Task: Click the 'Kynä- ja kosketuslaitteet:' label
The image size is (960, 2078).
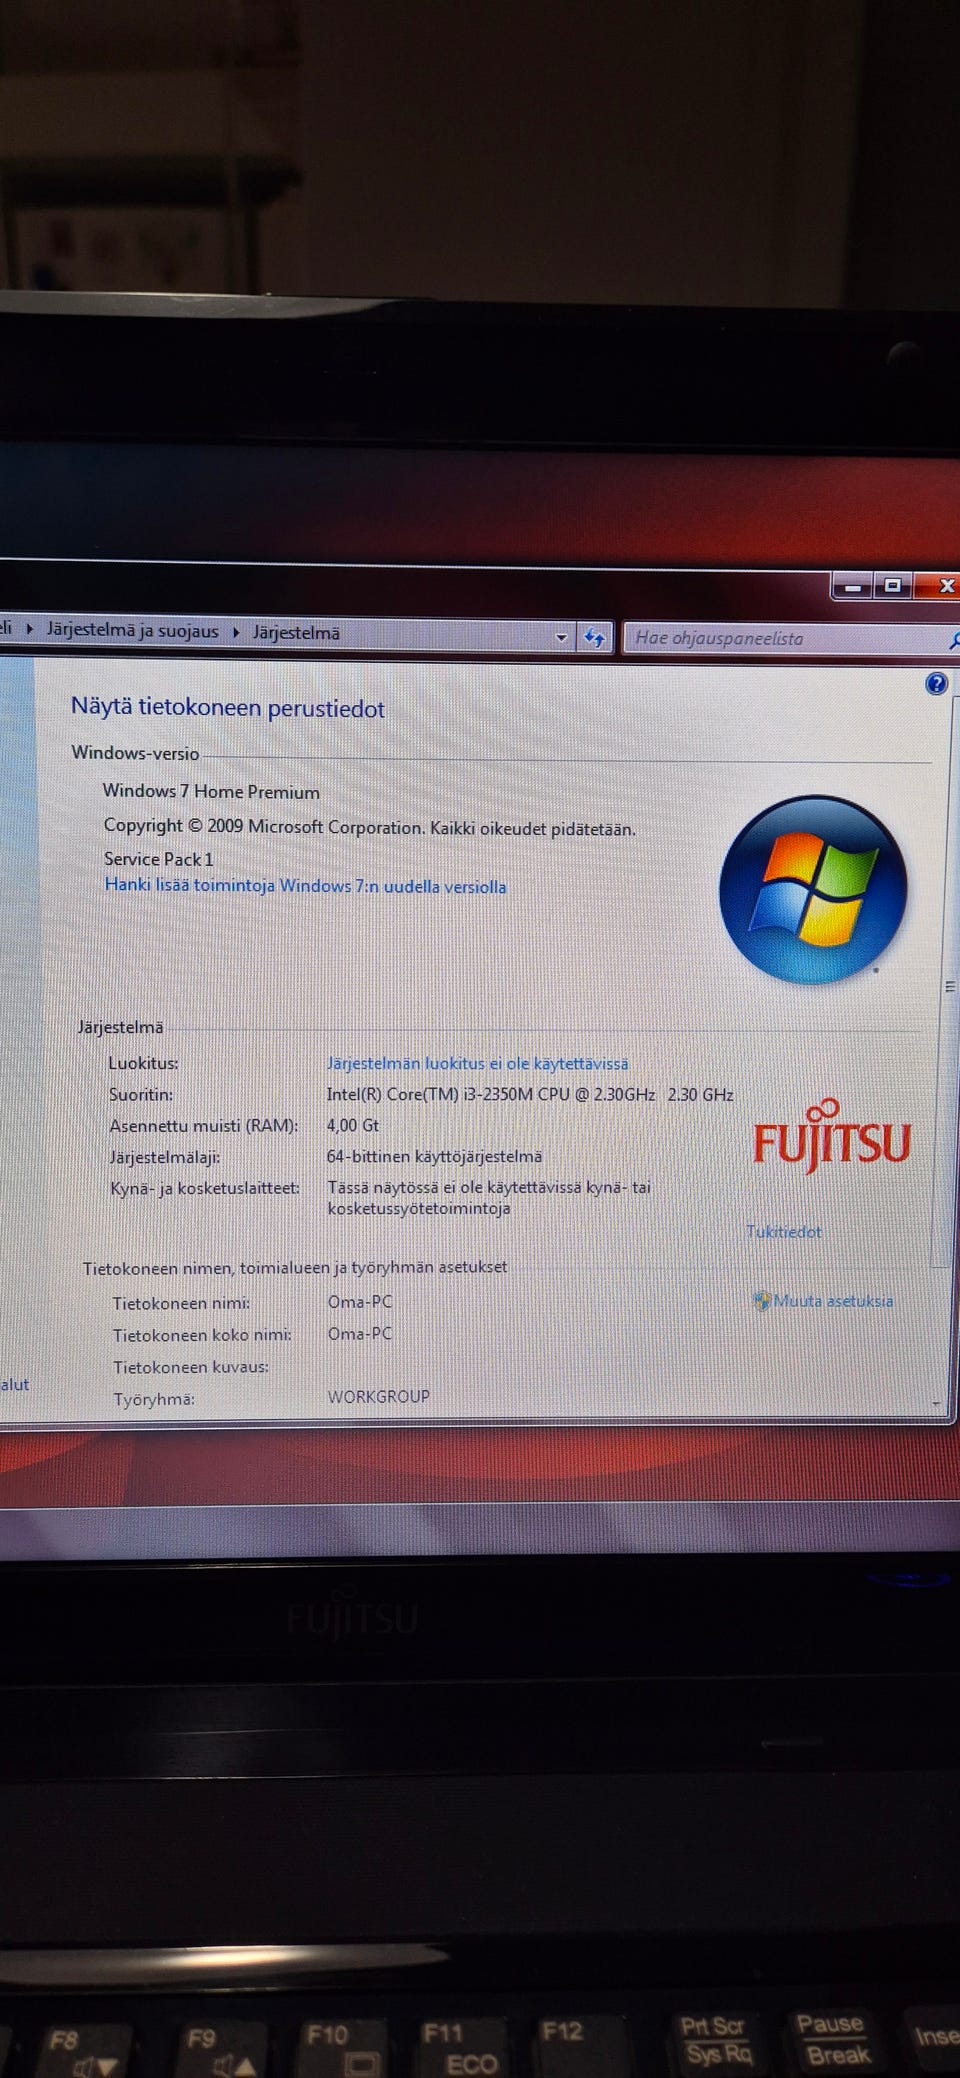Action: click(204, 1188)
